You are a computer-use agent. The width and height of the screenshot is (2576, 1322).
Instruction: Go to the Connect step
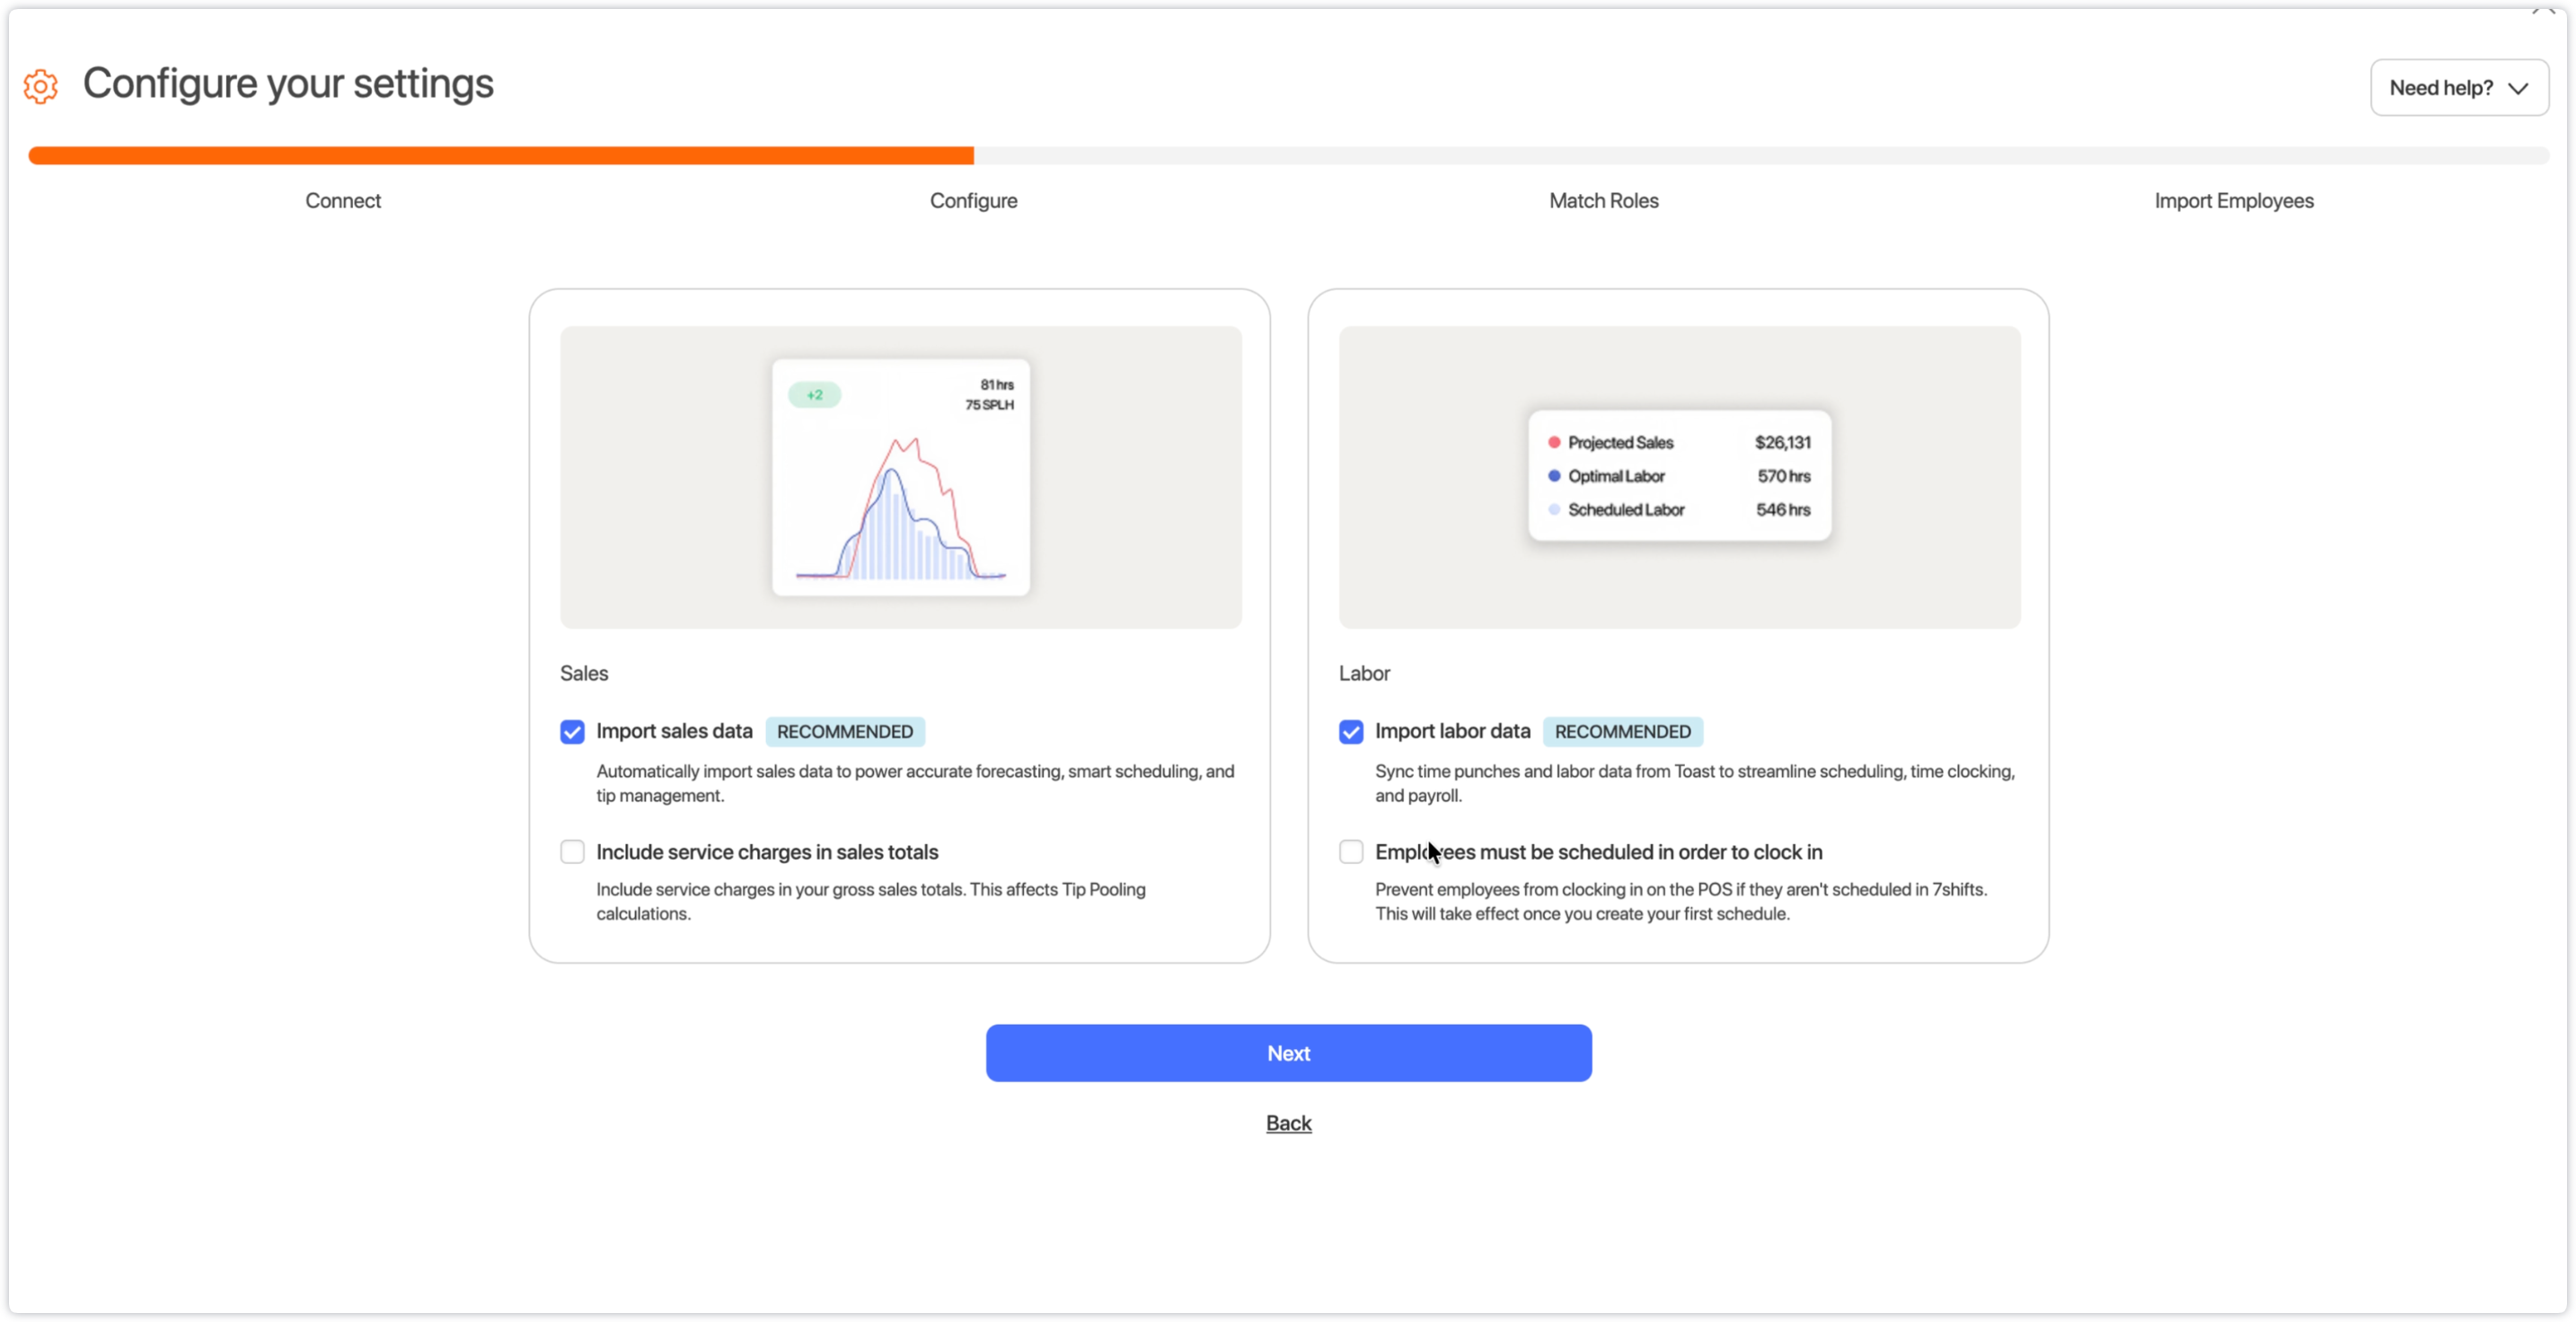tap(343, 201)
